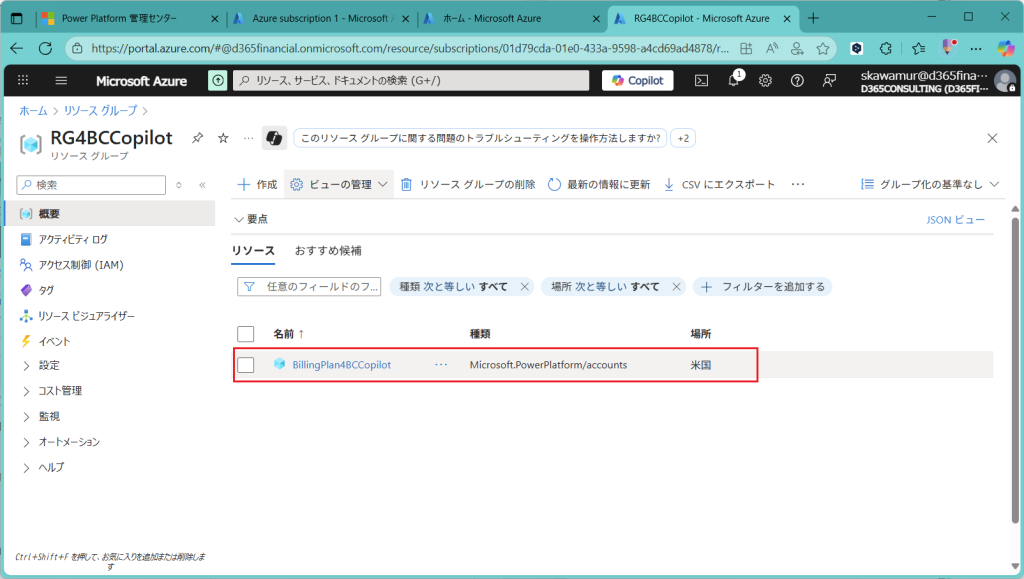Screen dimensions: 1024x579
Task: Open the toolbar overflow more menu
Action: (797, 185)
